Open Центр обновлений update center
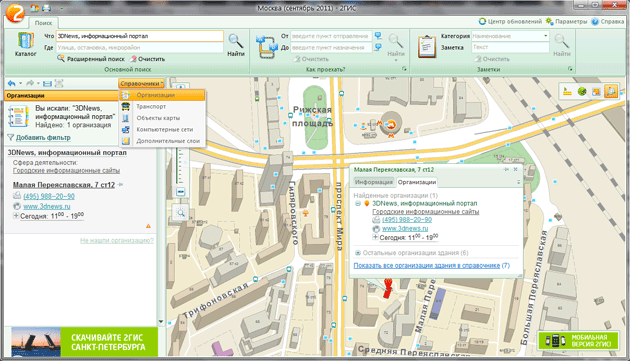The image size is (630, 361). click(x=510, y=21)
